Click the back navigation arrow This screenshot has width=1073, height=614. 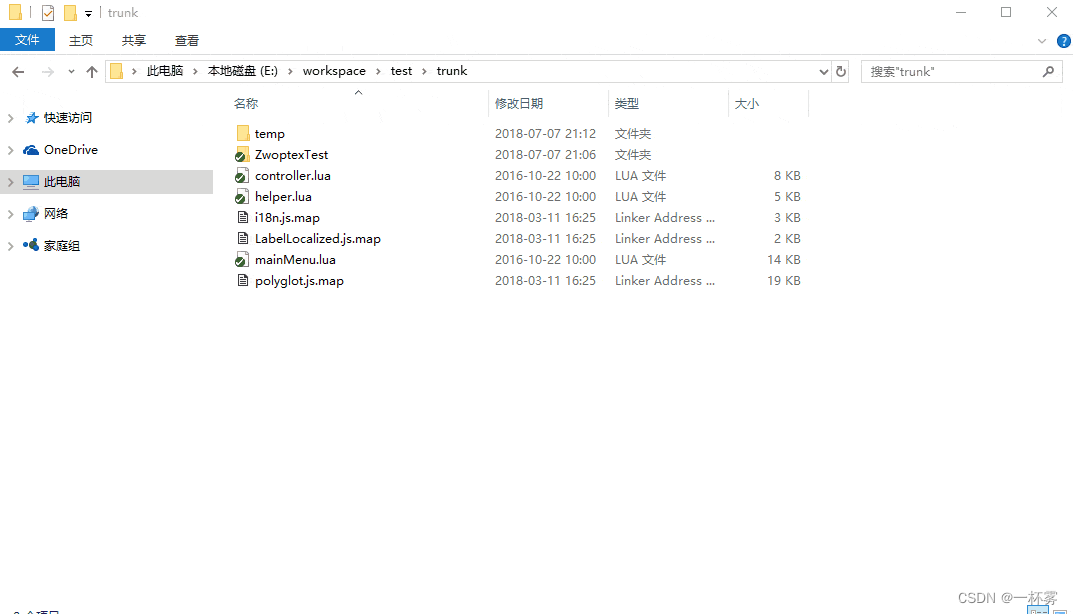click(18, 72)
